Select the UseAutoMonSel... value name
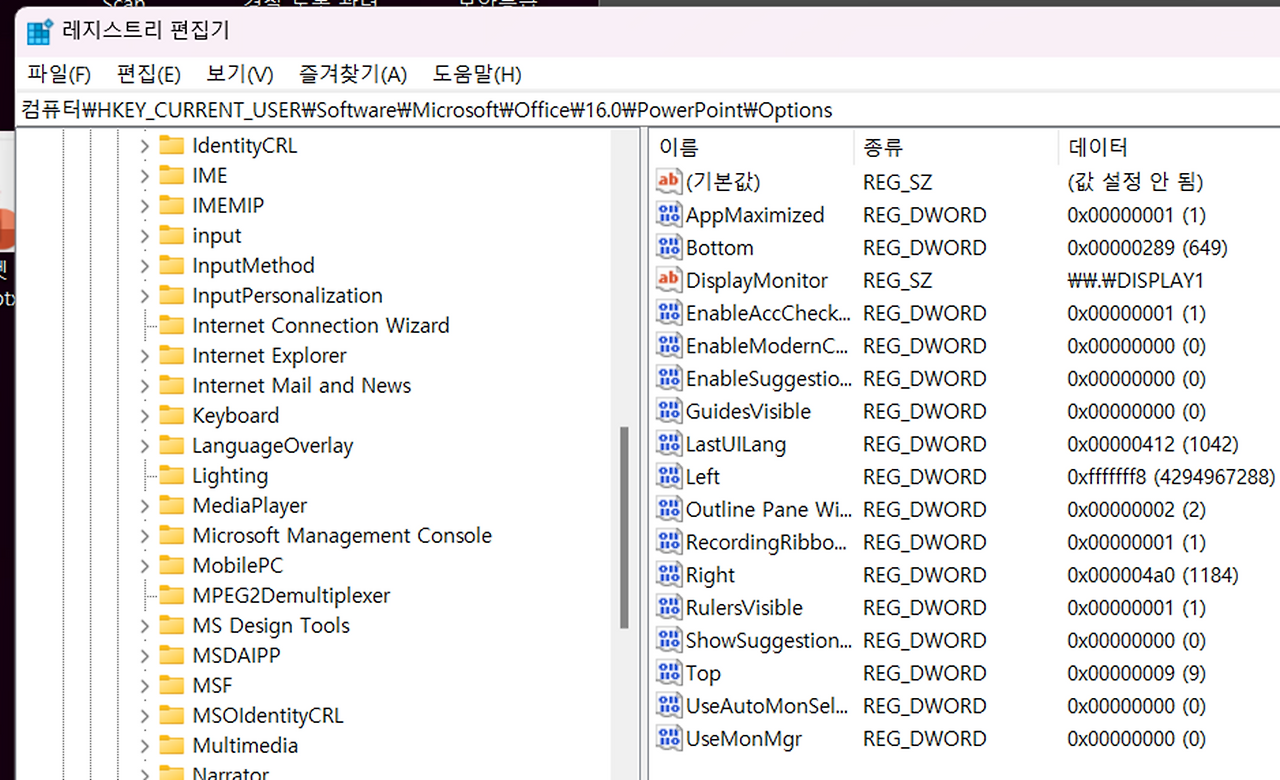The height and width of the screenshot is (780, 1280). click(x=766, y=706)
